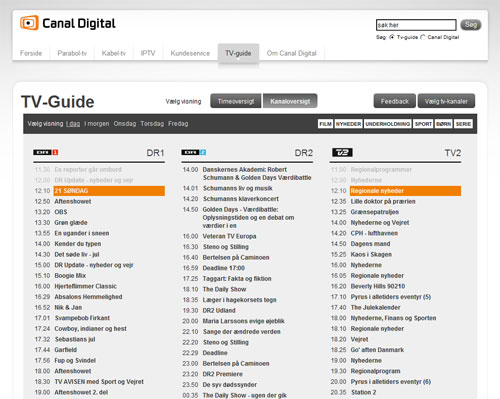The height and width of the screenshot is (399, 500).
Task: Open Schumanns klaverkoncert on DR2
Action: [x=241, y=199]
